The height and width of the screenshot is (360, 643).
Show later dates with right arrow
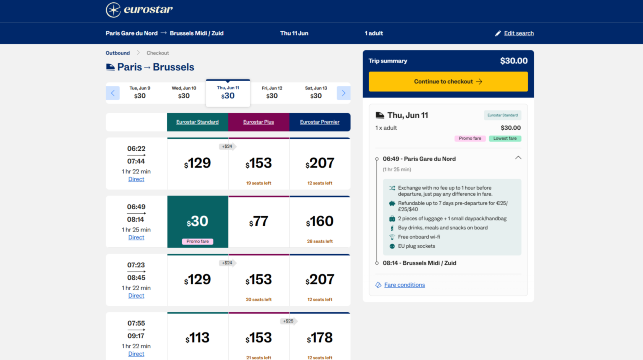344,93
